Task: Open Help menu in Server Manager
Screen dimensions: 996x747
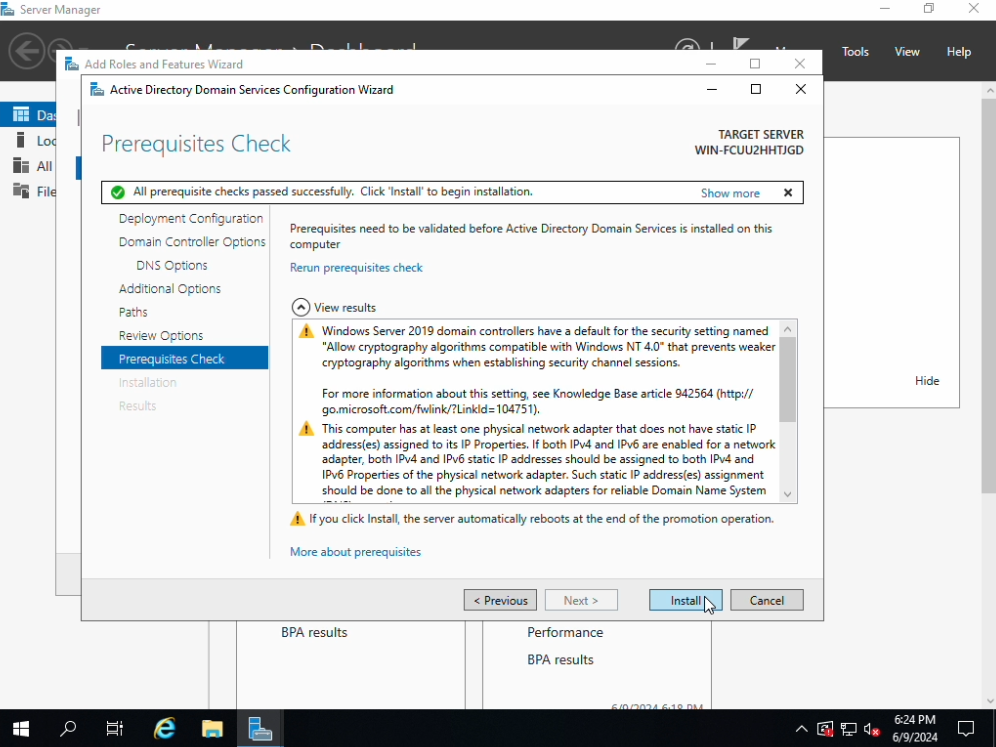Action: [x=959, y=52]
